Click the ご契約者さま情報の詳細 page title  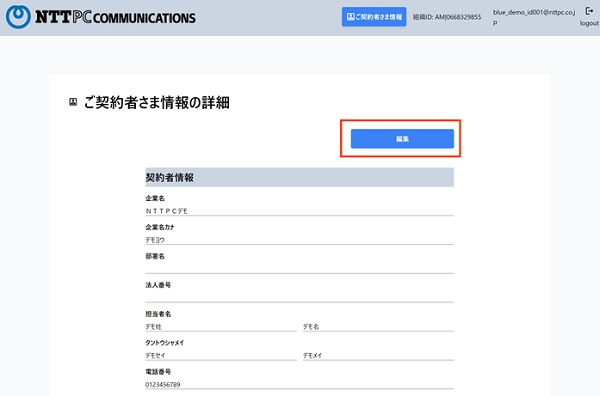[157, 103]
